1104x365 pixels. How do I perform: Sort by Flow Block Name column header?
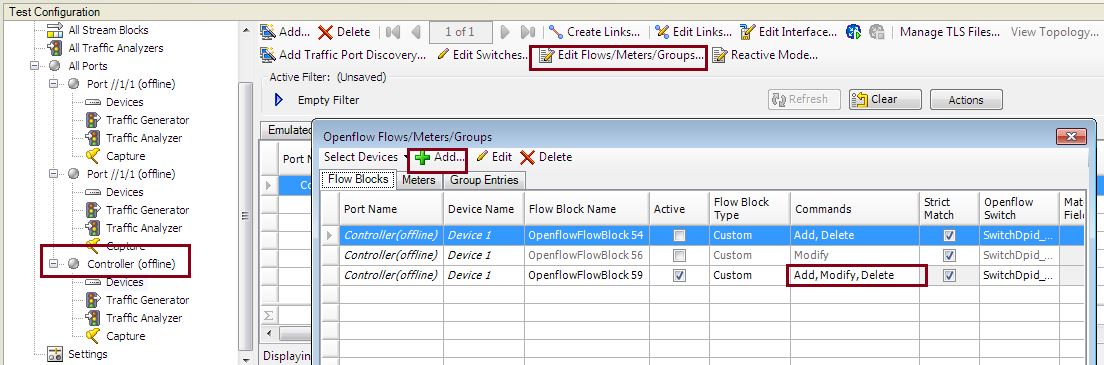pyautogui.click(x=586, y=209)
